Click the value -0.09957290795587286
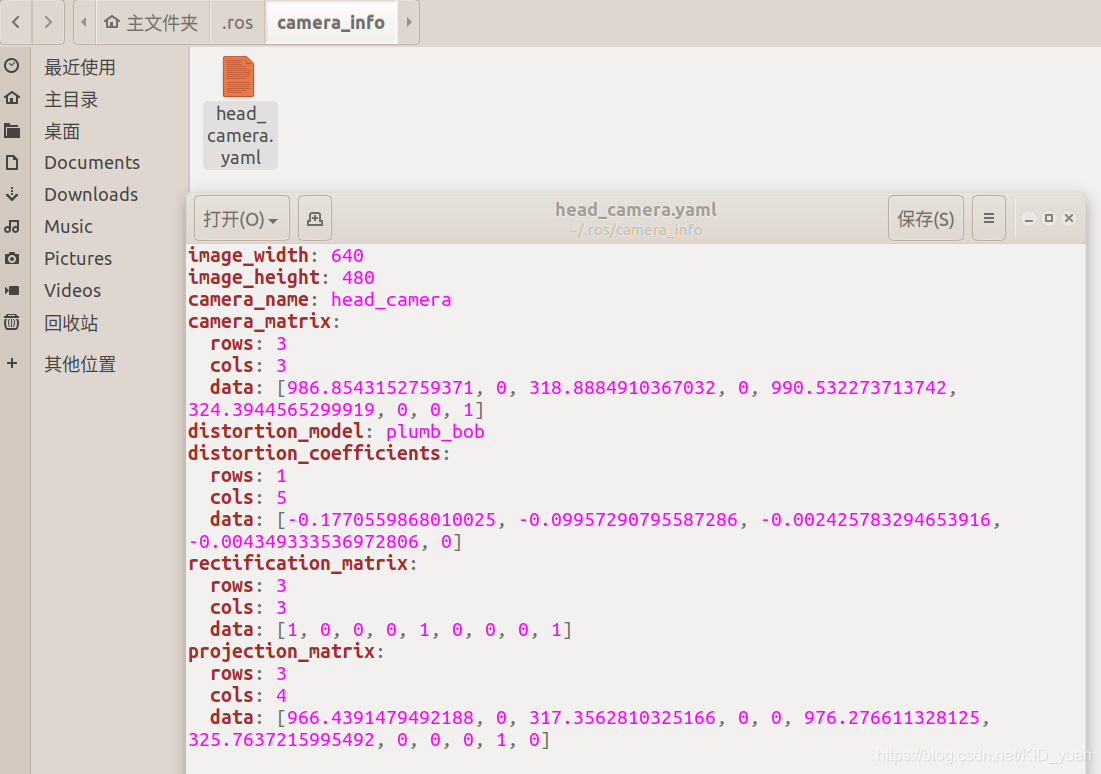This screenshot has width=1101, height=774. 628,520
